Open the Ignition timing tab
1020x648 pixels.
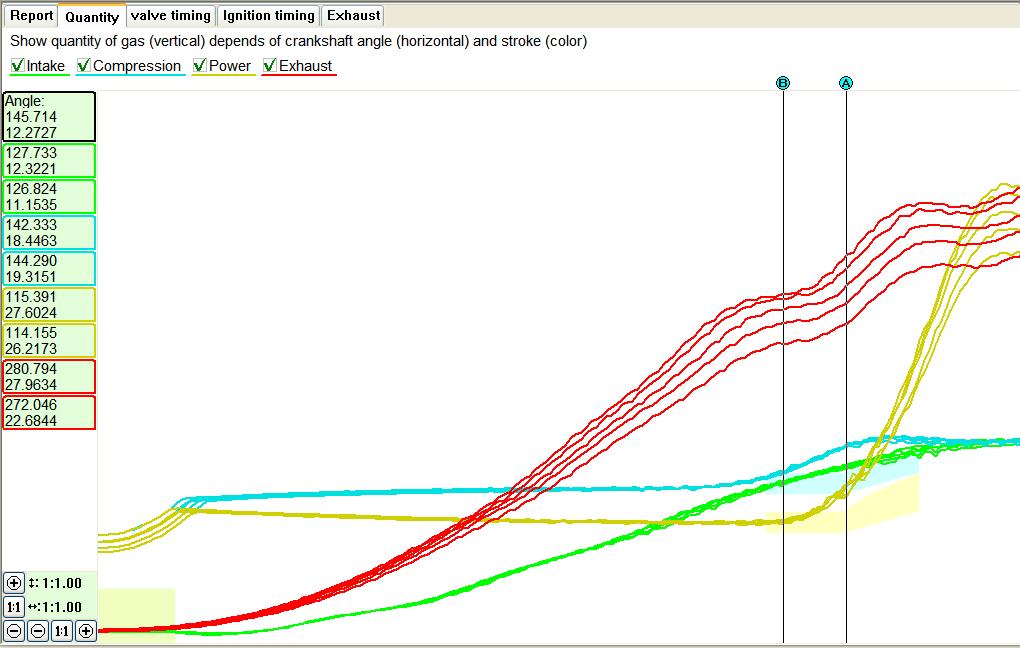[x=269, y=16]
